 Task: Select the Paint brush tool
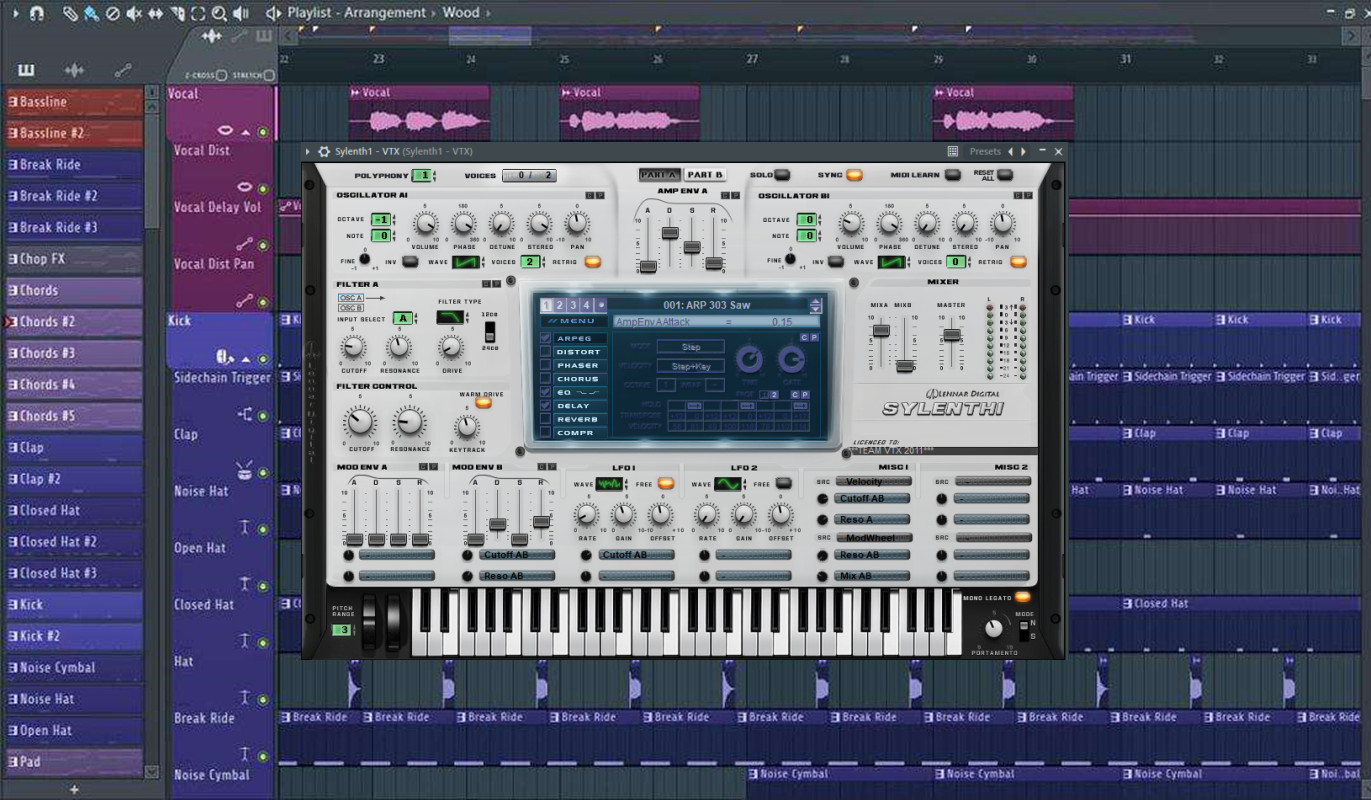[x=91, y=13]
